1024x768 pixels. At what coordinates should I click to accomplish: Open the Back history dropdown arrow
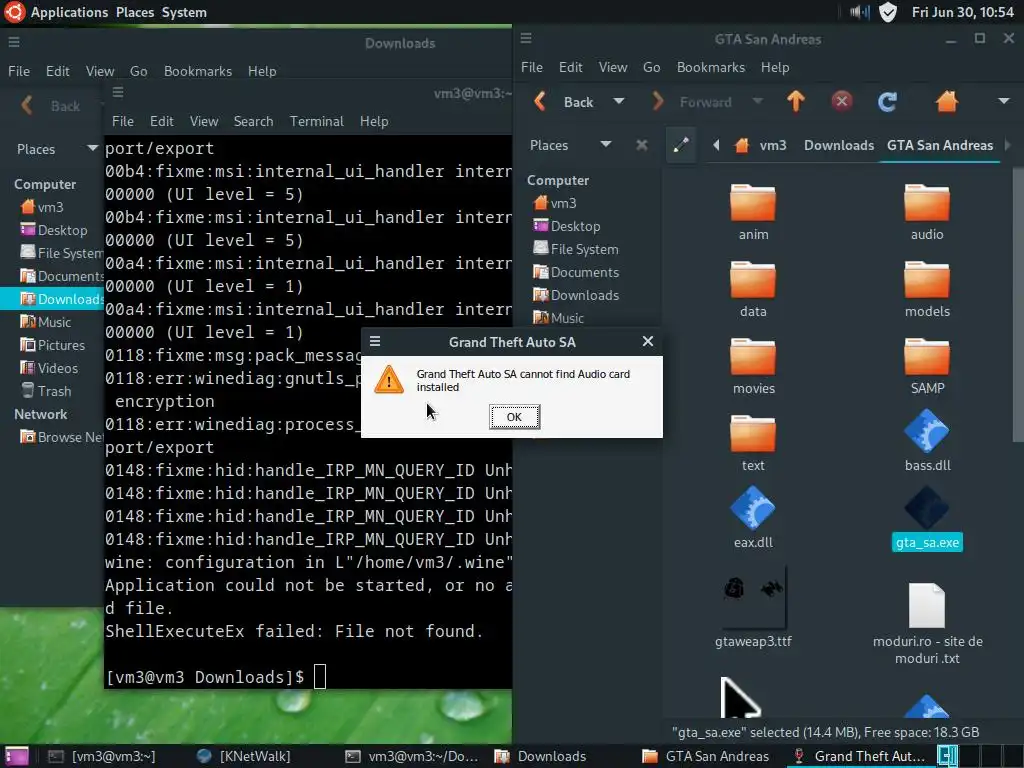tap(618, 101)
